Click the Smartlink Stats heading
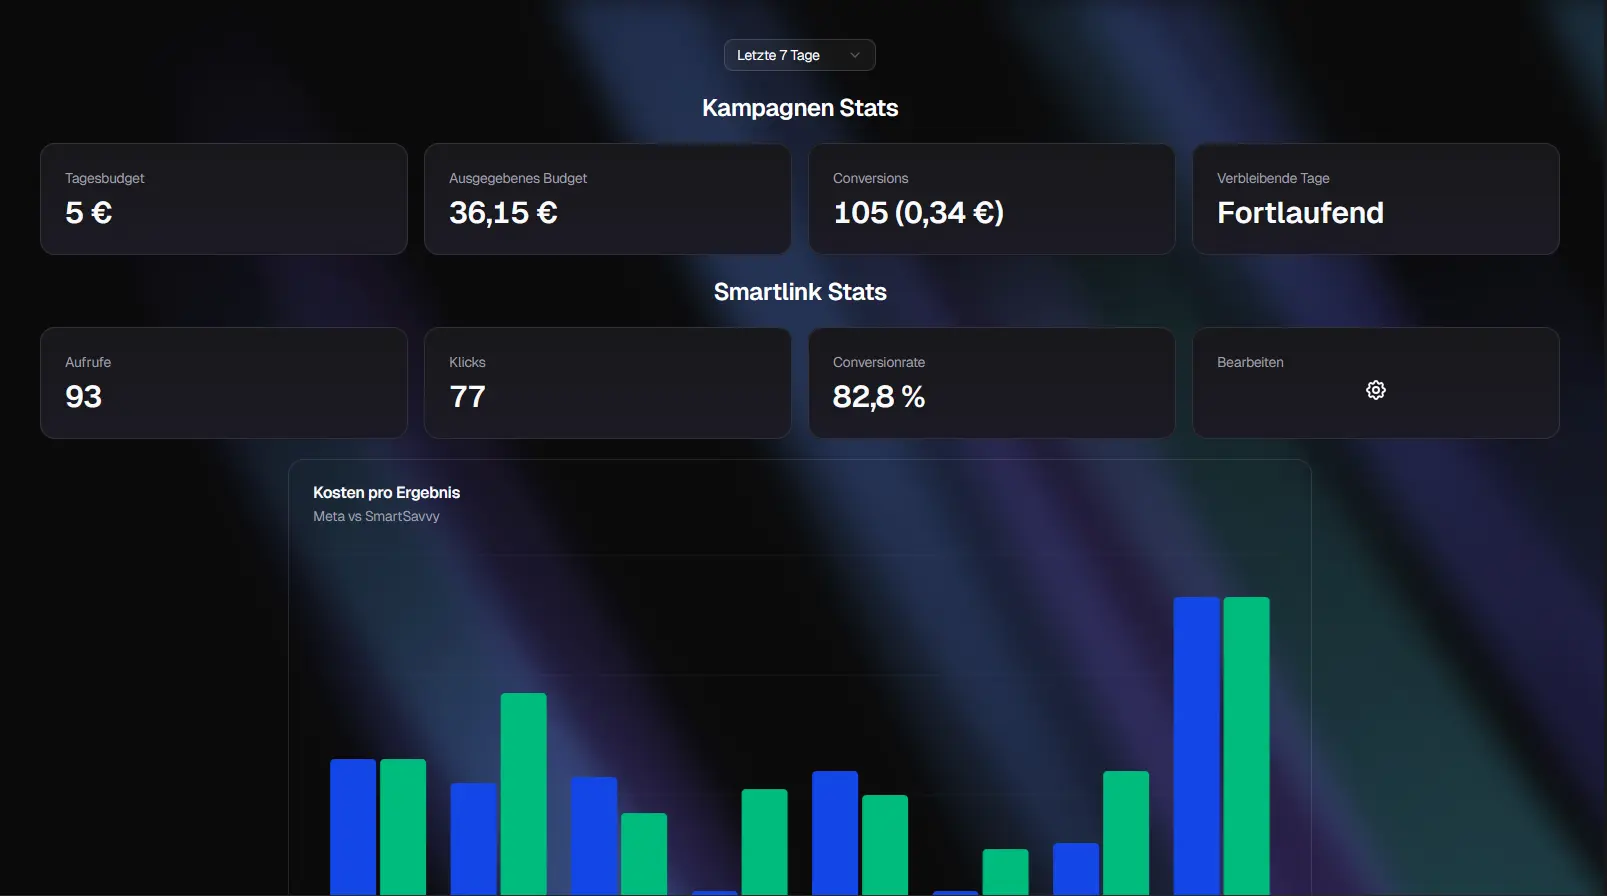The image size is (1607, 896). pyautogui.click(x=800, y=292)
